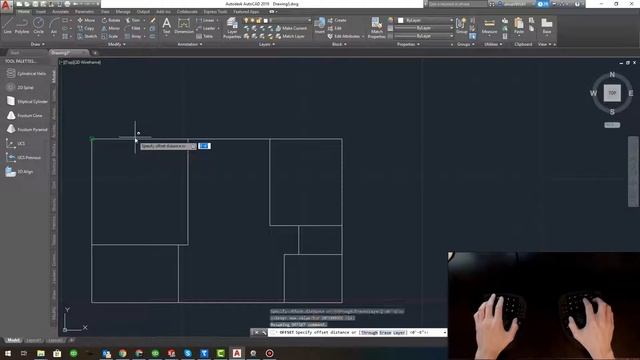Select the Frustum Pyramid palette tool
Screen dimensions: 640x360
point(27,129)
